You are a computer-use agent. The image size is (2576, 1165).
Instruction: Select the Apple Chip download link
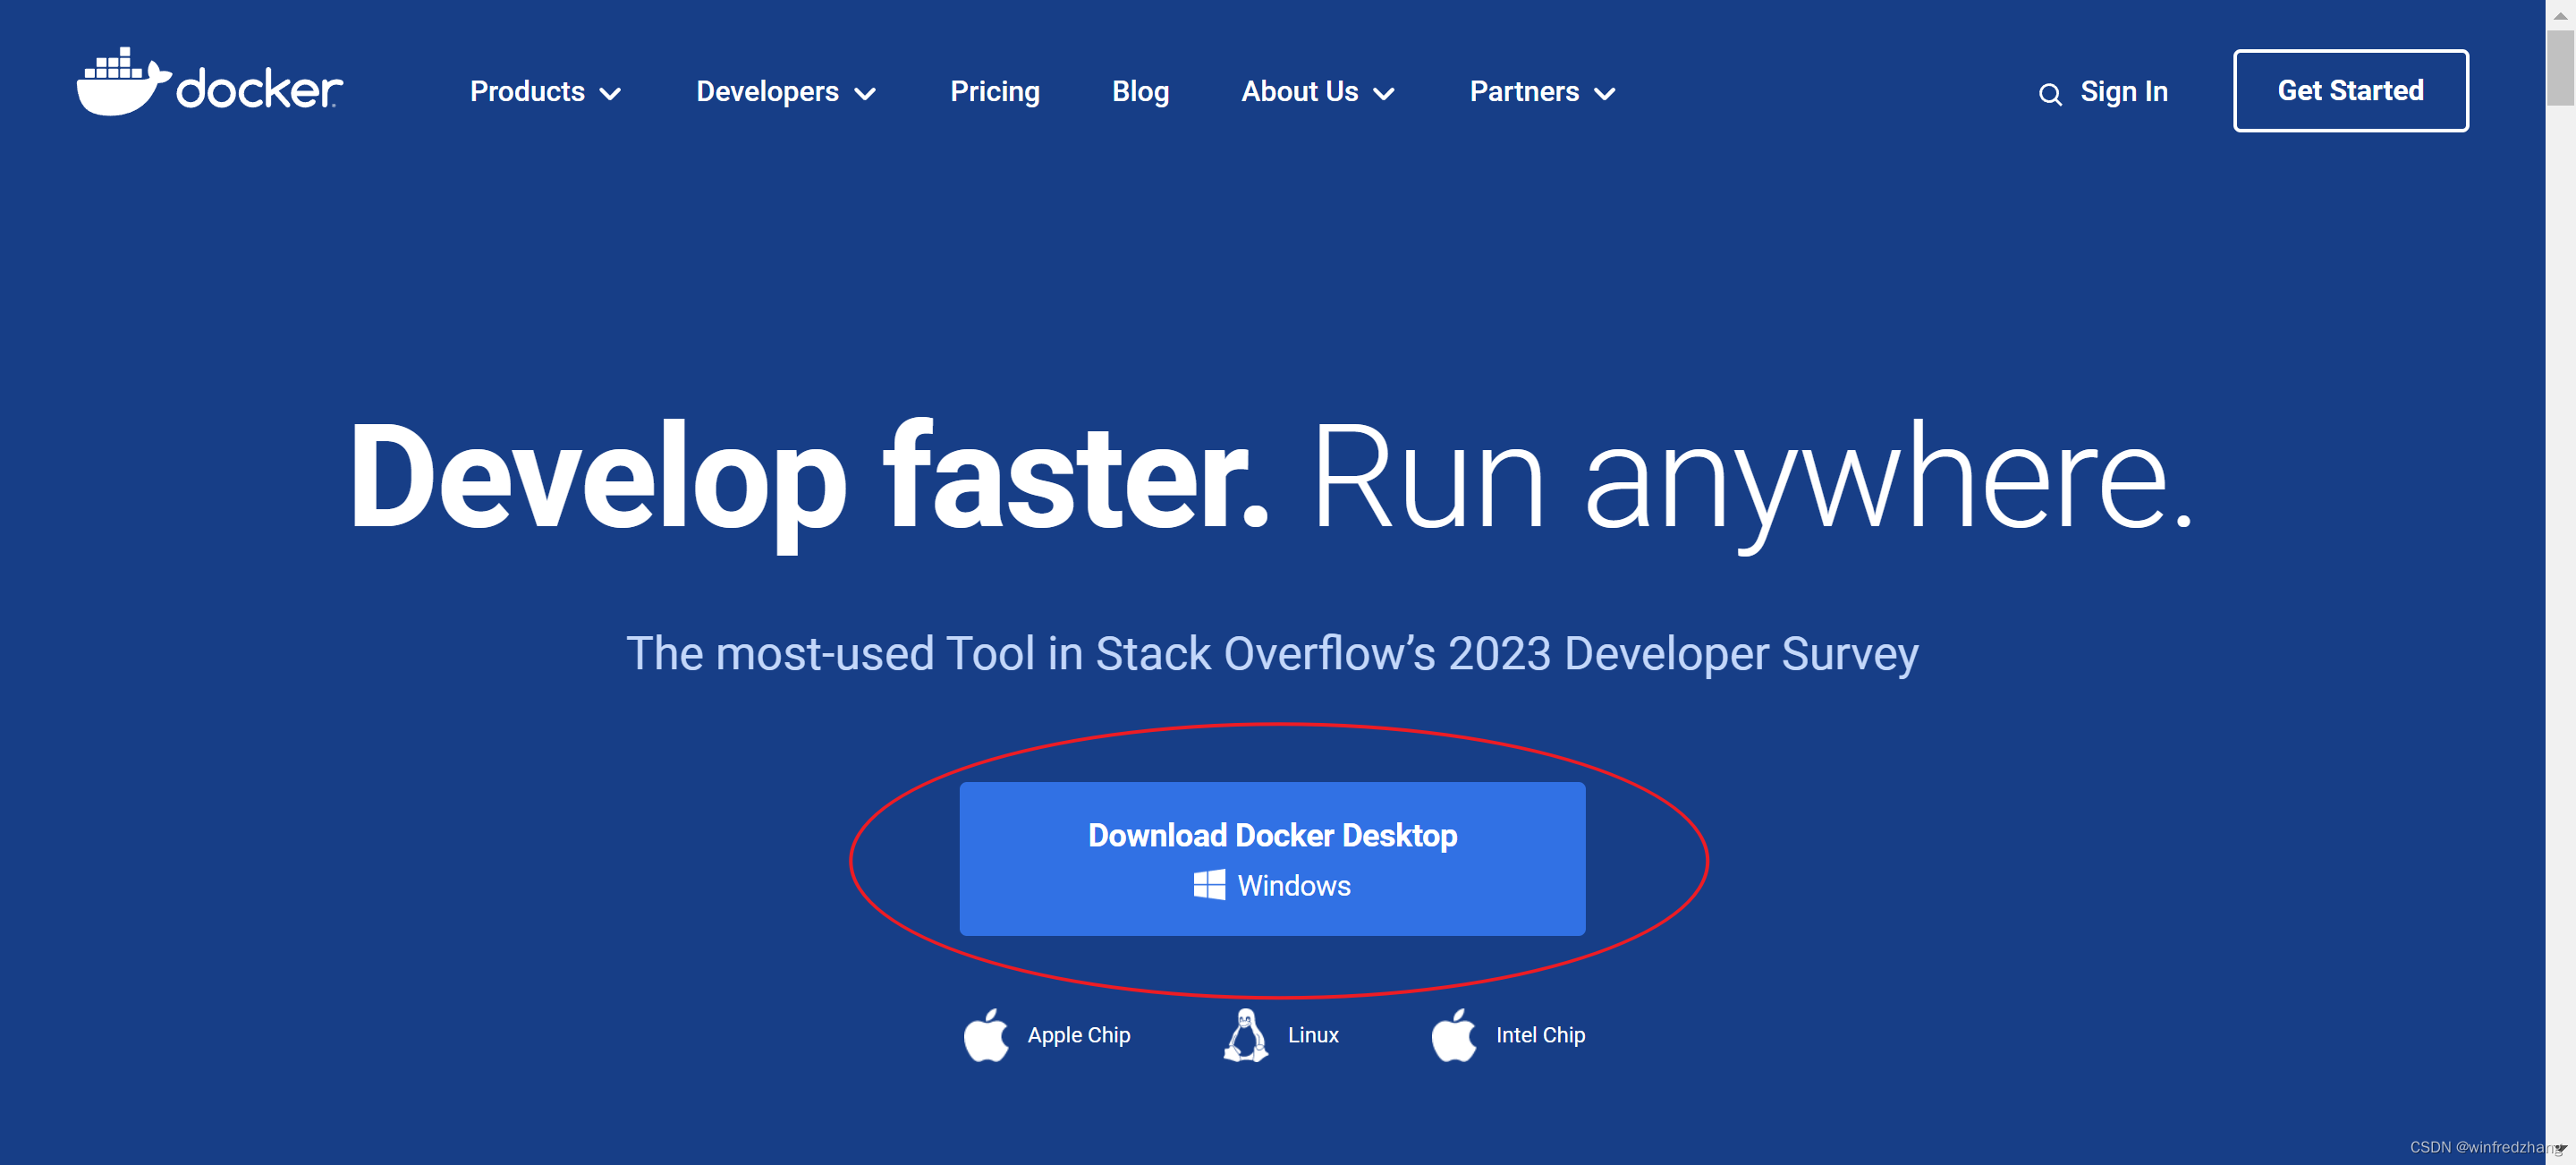point(1078,1035)
